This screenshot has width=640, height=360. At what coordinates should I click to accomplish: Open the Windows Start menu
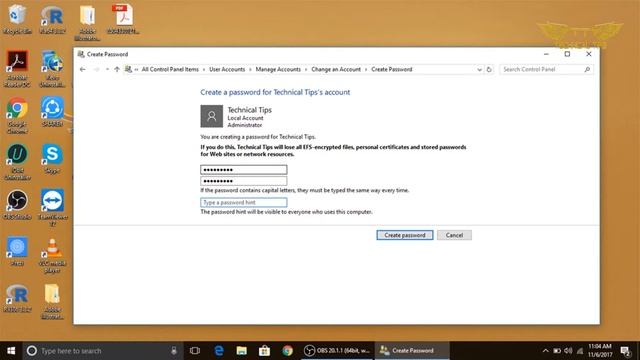pos(11,351)
